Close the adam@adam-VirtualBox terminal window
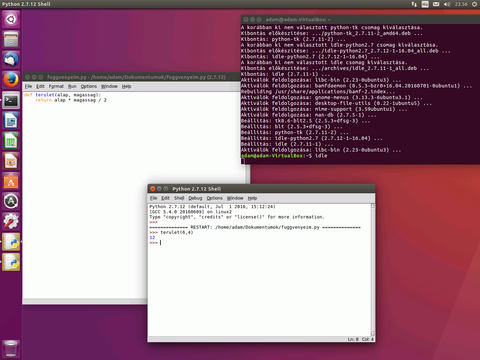Screen dimensions: 480x360 coord(246,20)
